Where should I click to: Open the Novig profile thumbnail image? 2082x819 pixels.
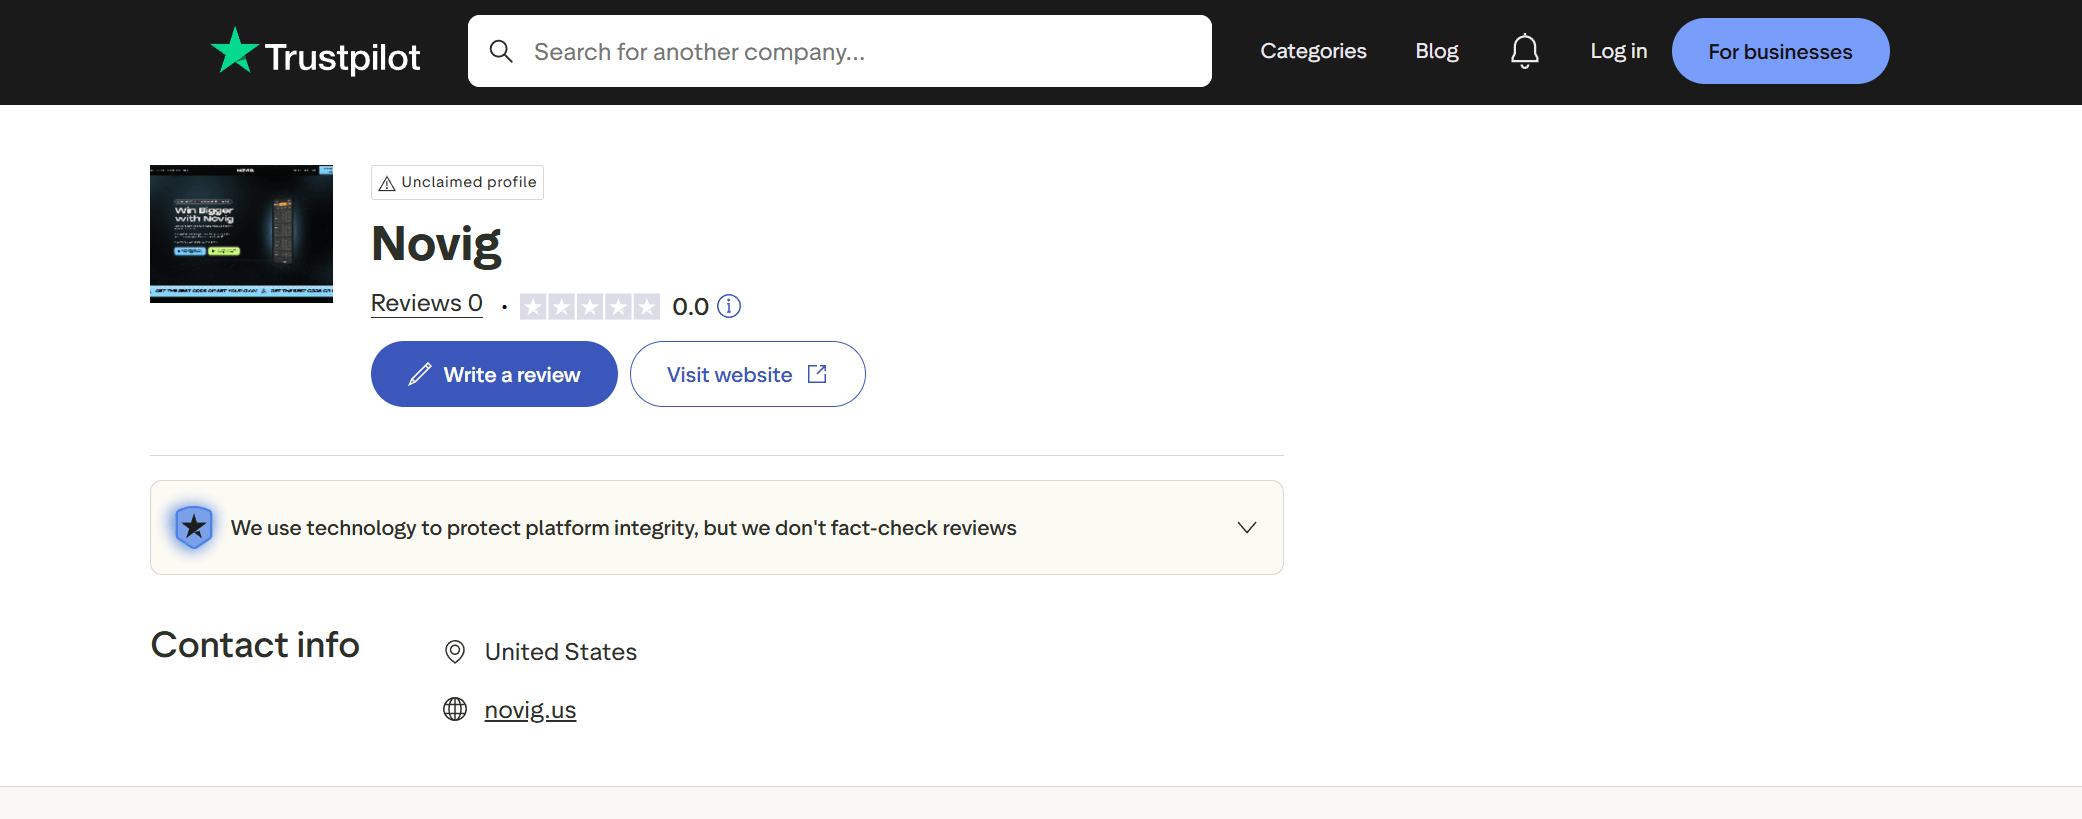point(241,233)
